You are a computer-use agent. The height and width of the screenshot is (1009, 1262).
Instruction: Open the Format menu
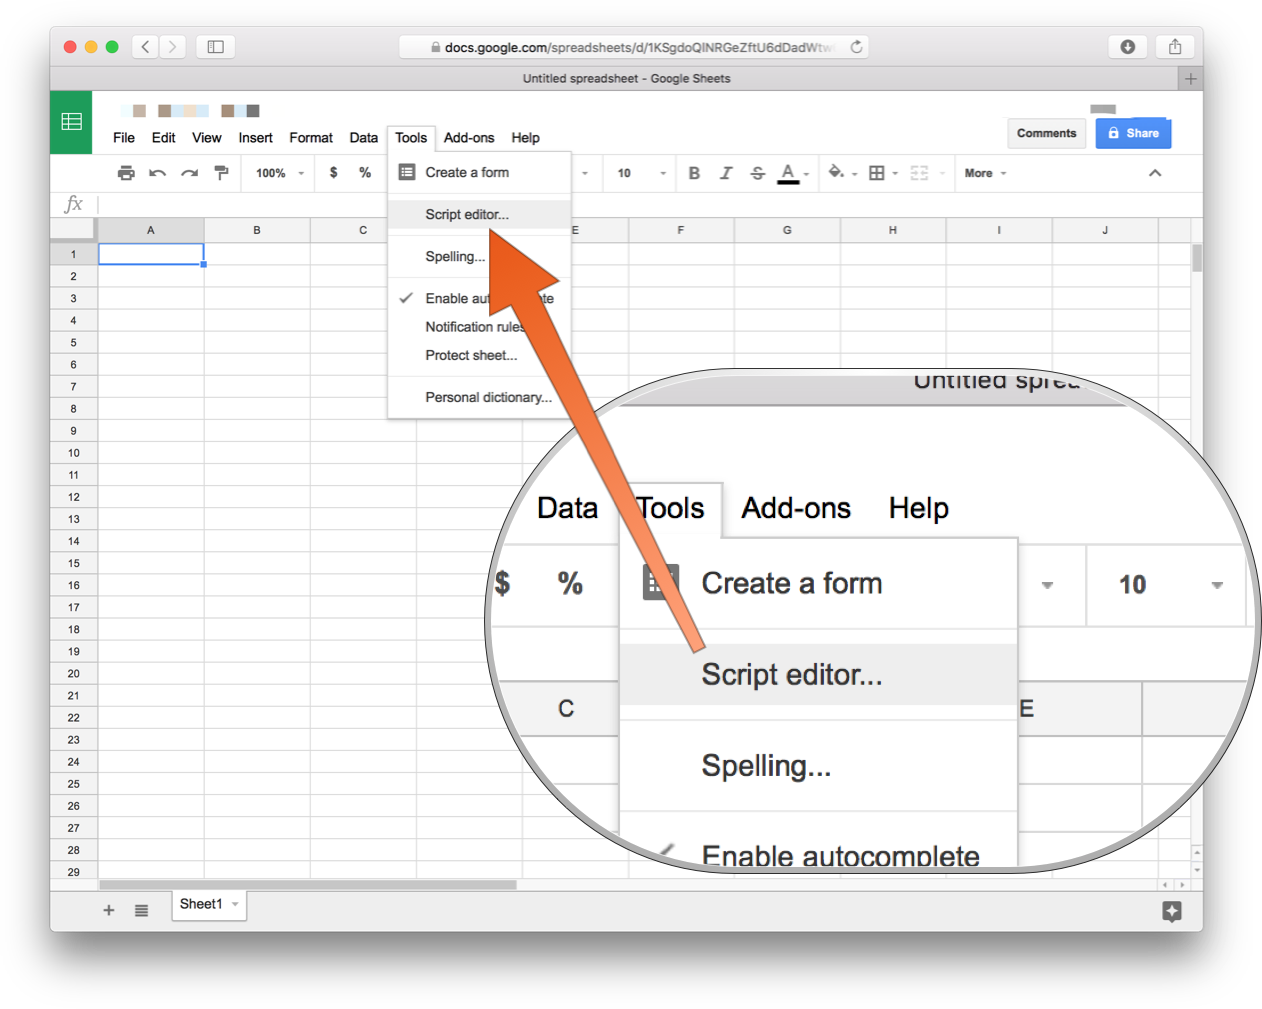point(311,138)
